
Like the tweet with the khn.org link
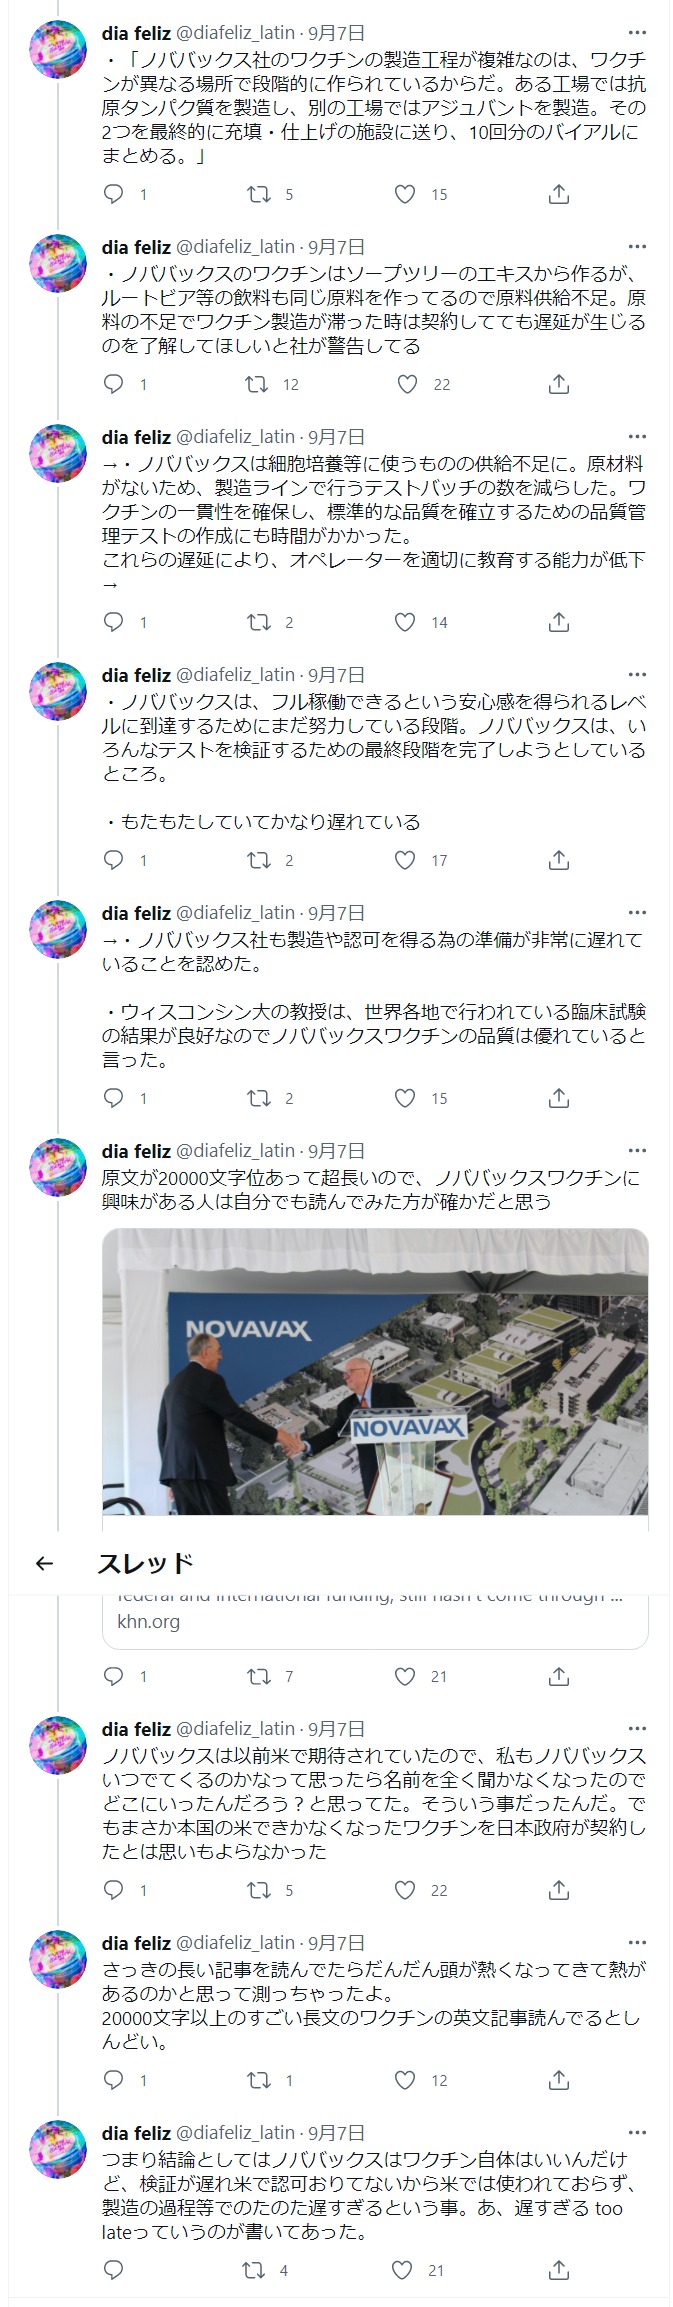coord(405,1676)
